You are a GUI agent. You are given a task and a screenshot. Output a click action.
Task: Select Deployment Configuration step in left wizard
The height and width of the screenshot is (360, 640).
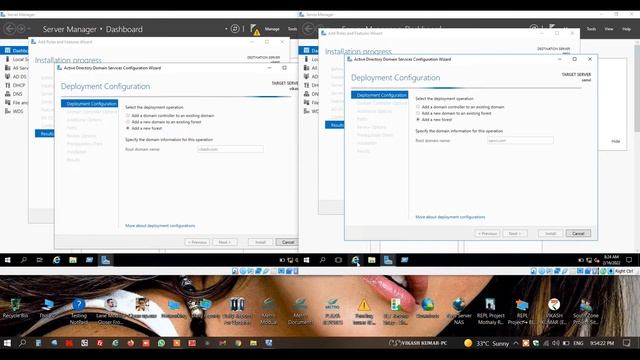[90, 104]
